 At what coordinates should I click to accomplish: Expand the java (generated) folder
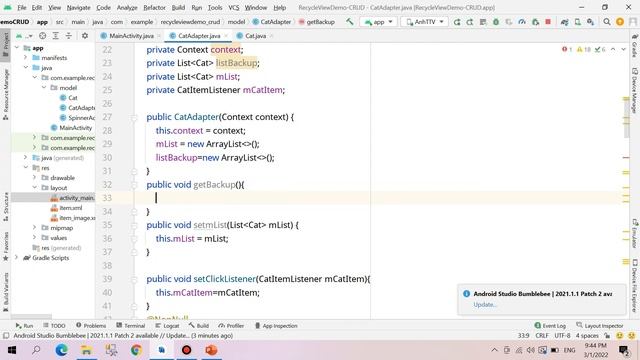click(26, 158)
